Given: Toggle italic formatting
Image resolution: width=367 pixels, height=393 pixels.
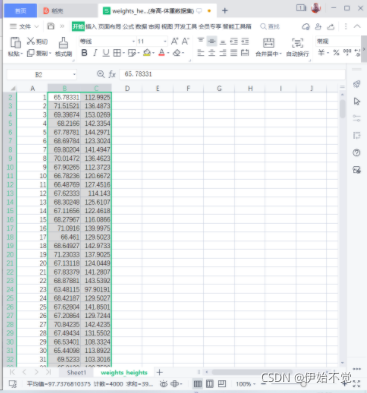Looking at the screenshot, I should (95, 53).
